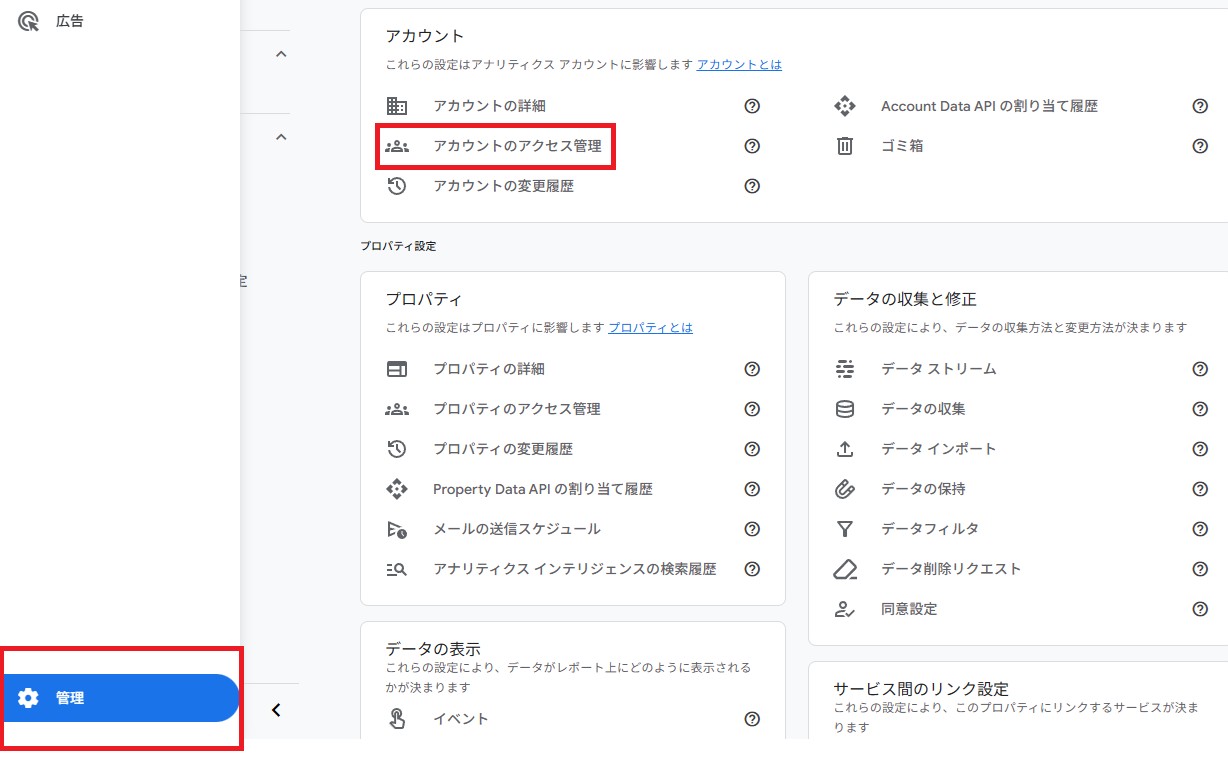Open データの保持
Screen dimensions: 1228x762
click(x=923, y=489)
